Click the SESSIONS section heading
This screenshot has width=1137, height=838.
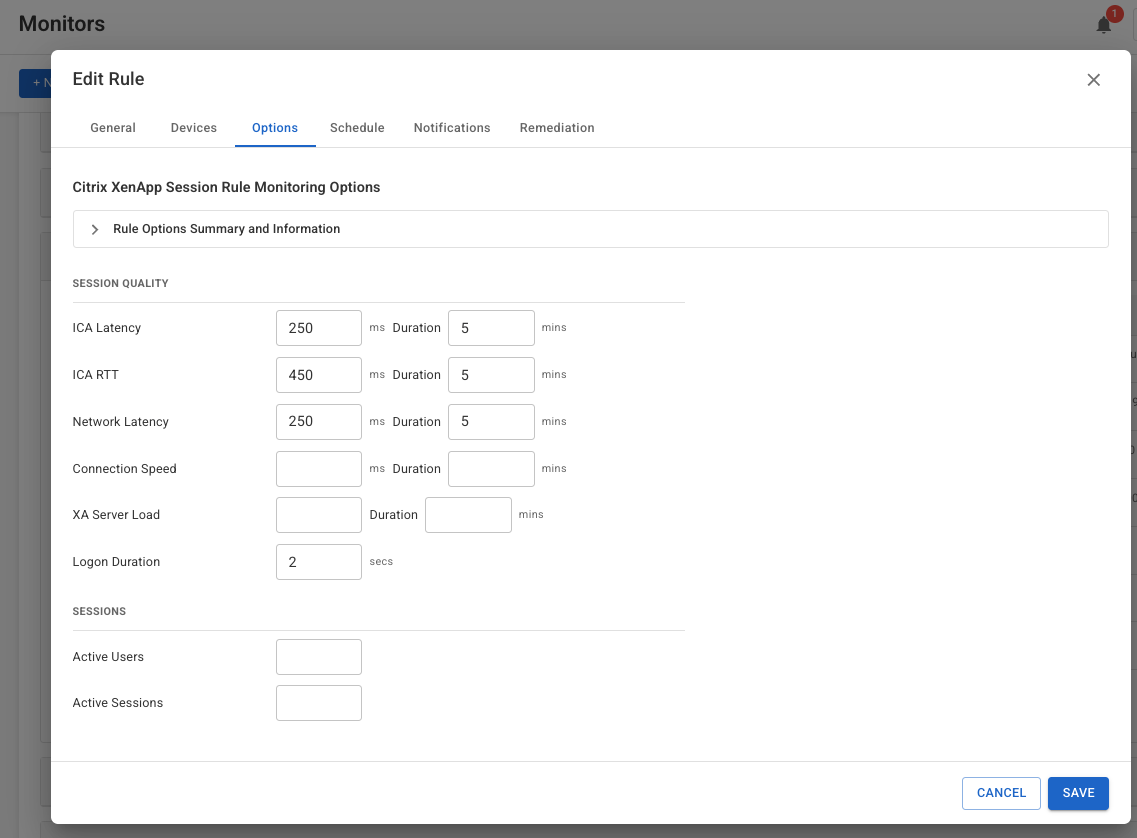click(x=99, y=611)
